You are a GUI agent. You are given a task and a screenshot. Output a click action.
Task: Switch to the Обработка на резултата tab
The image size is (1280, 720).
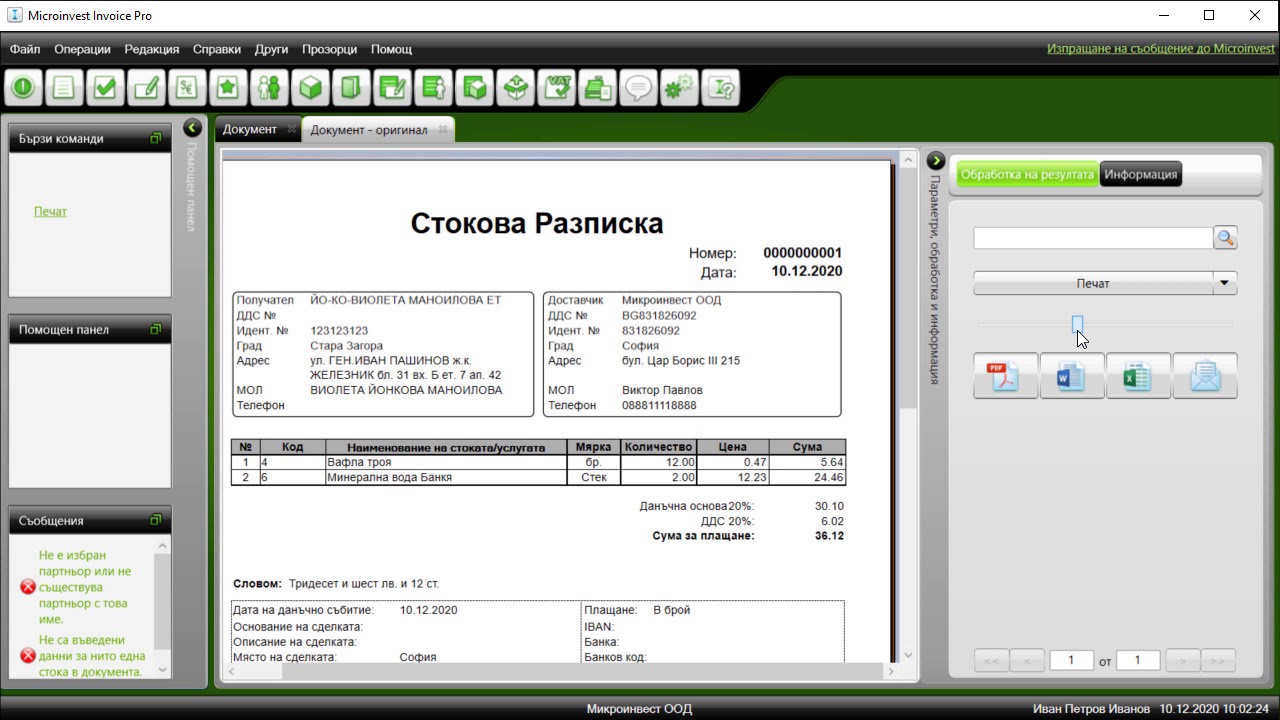click(x=1027, y=174)
